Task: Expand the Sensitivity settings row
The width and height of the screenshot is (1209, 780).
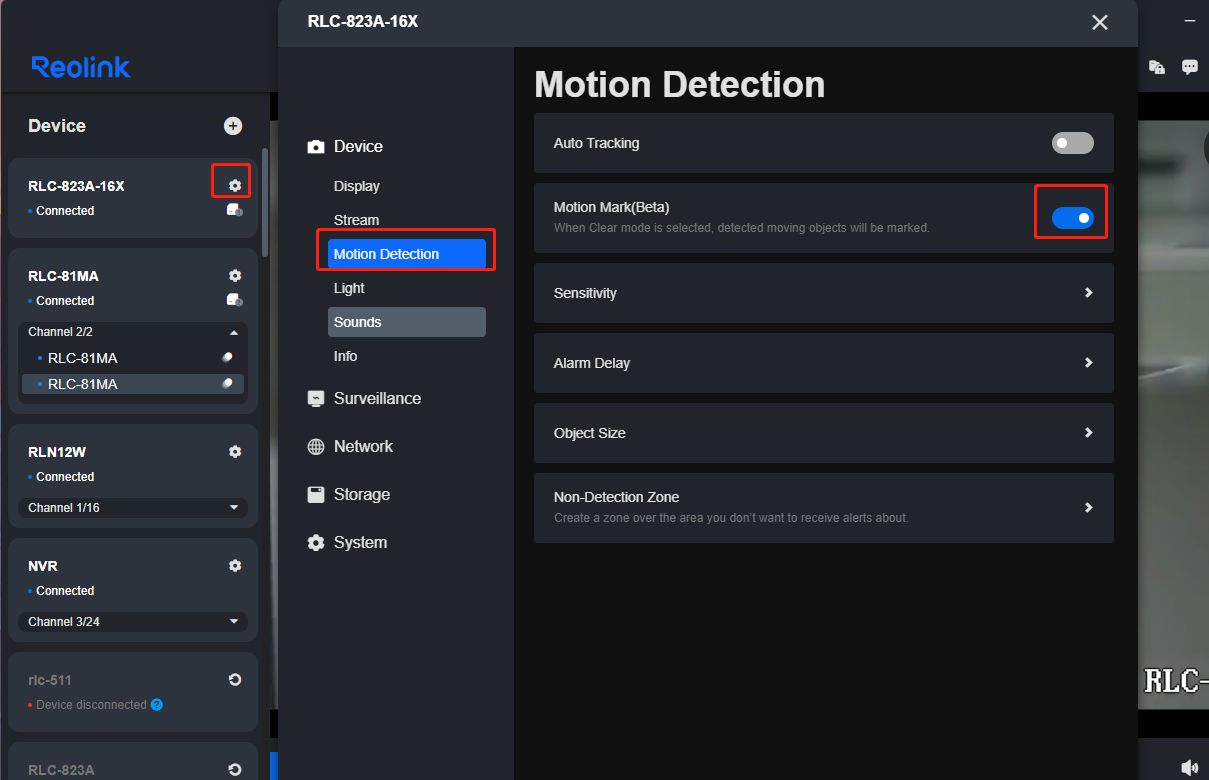Action: click(x=824, y=293)
